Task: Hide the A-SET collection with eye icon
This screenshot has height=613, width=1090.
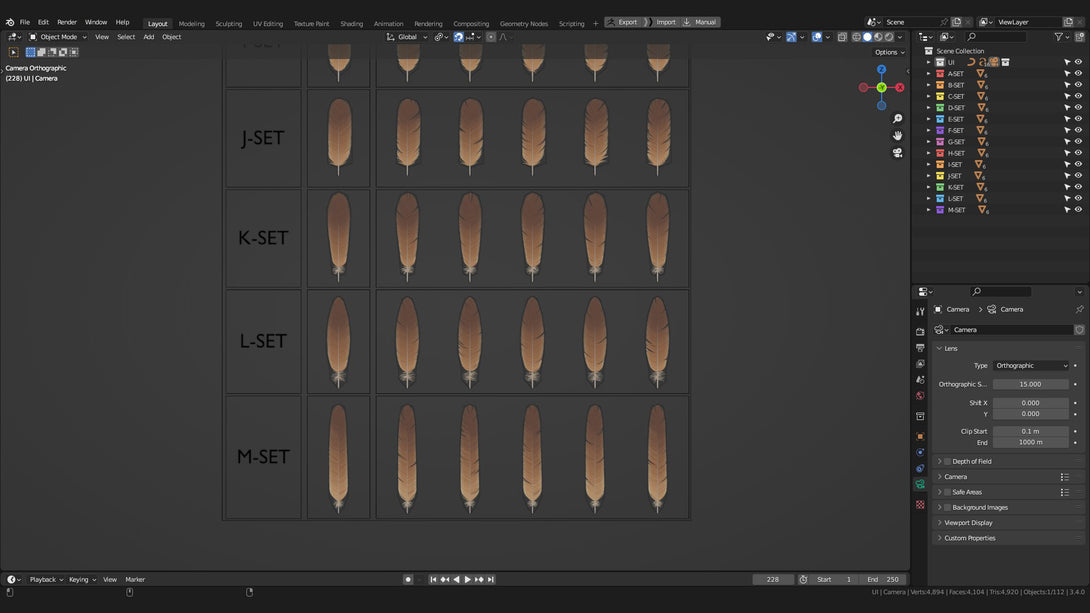Action: tap(1078, 74)
